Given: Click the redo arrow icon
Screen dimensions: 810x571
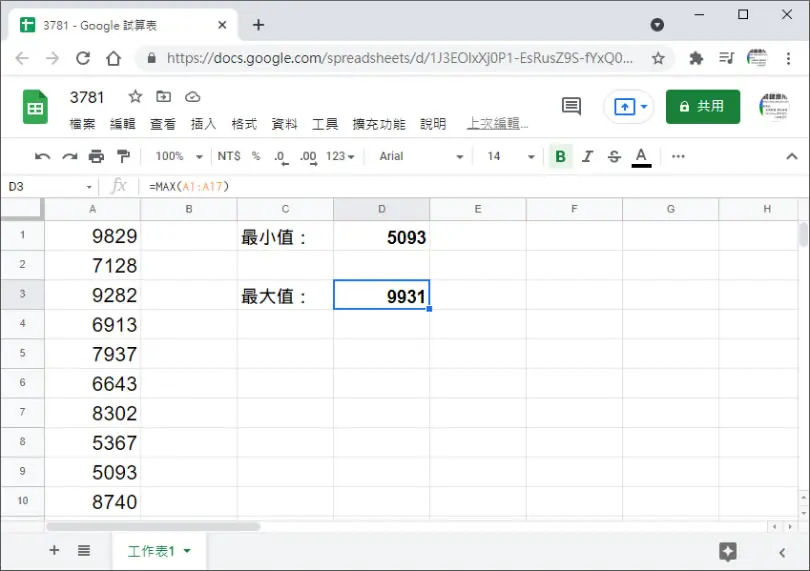Looking at the screenshot, I should tap(70, 157).
